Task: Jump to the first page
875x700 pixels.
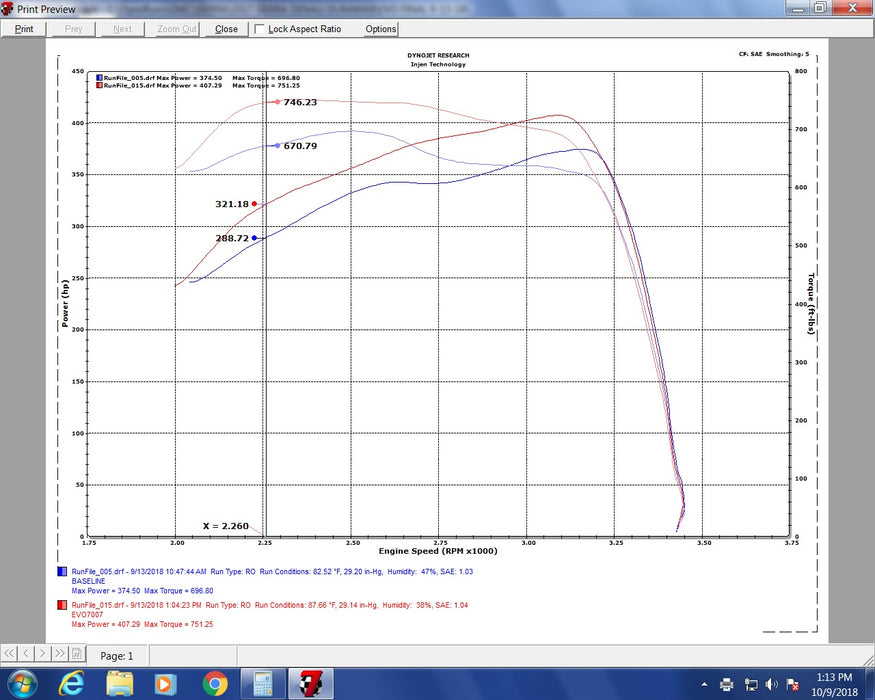Action: coord(9,653)
